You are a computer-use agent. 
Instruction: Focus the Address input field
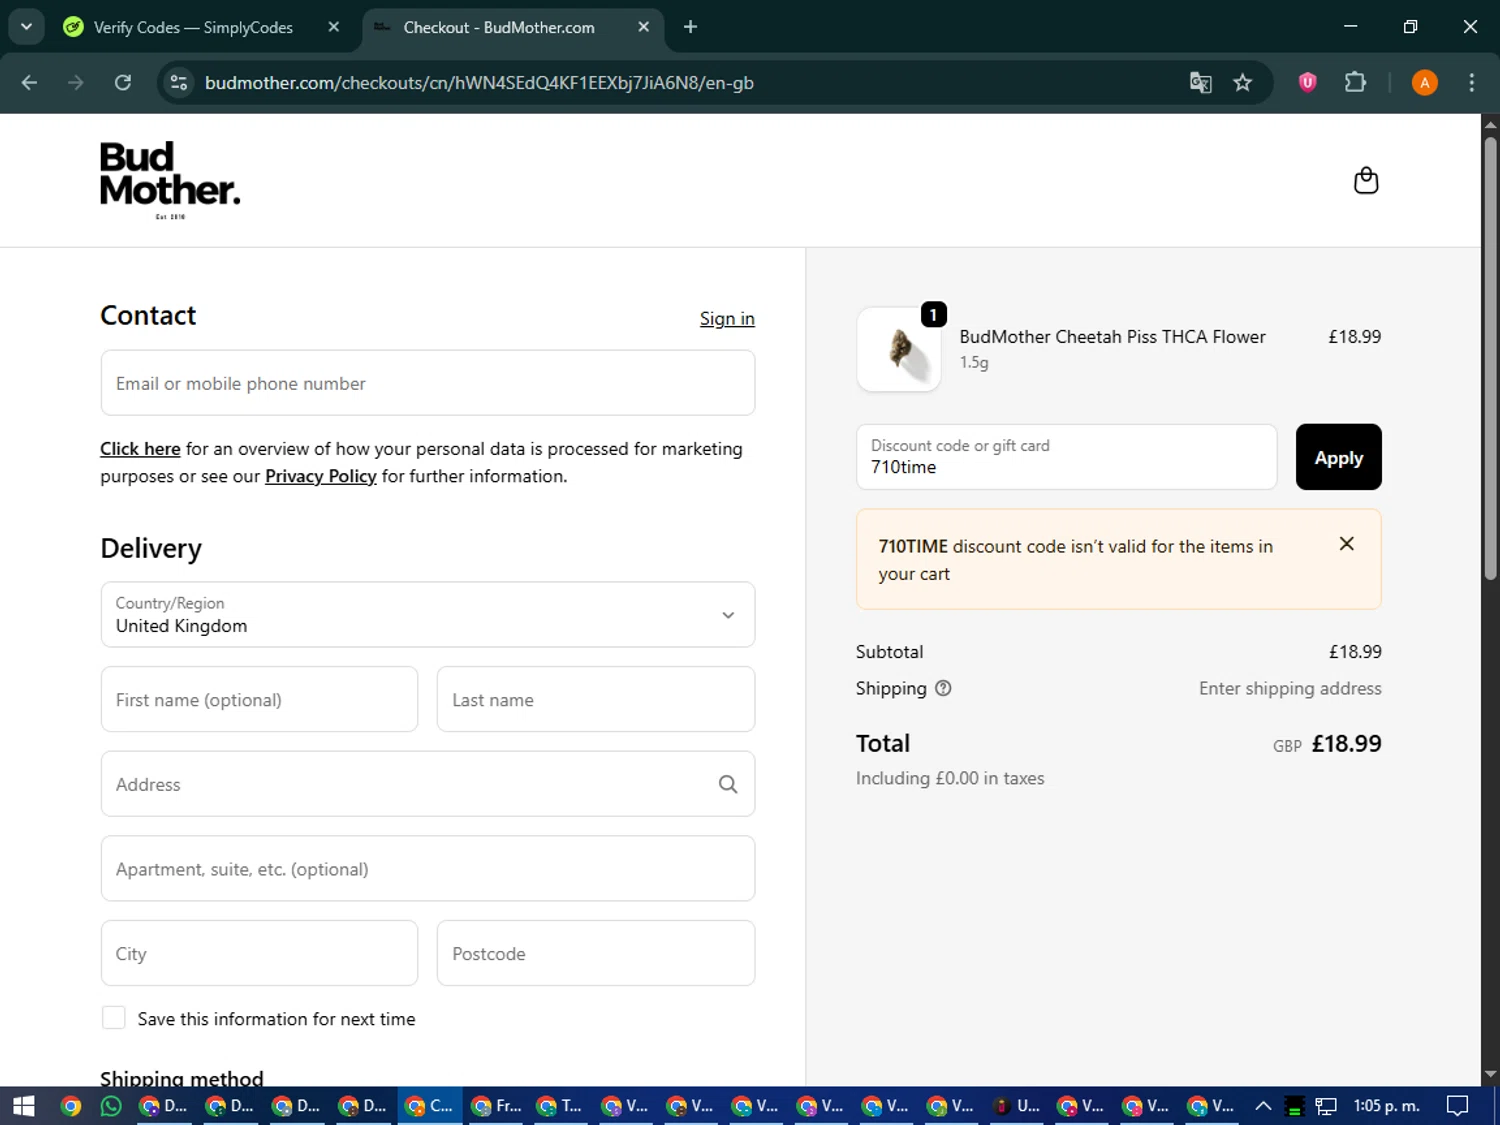(x=428, y=784)
